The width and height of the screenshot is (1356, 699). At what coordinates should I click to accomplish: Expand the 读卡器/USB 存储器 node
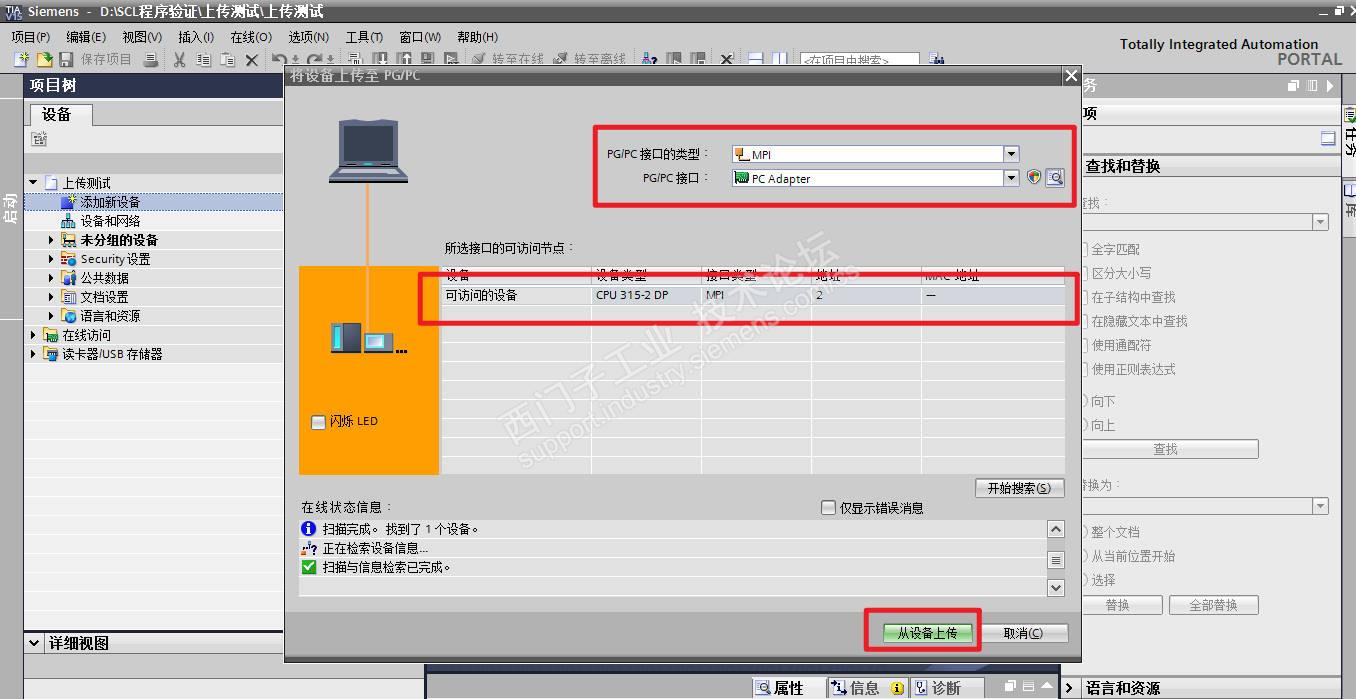(x=33, y=354)
